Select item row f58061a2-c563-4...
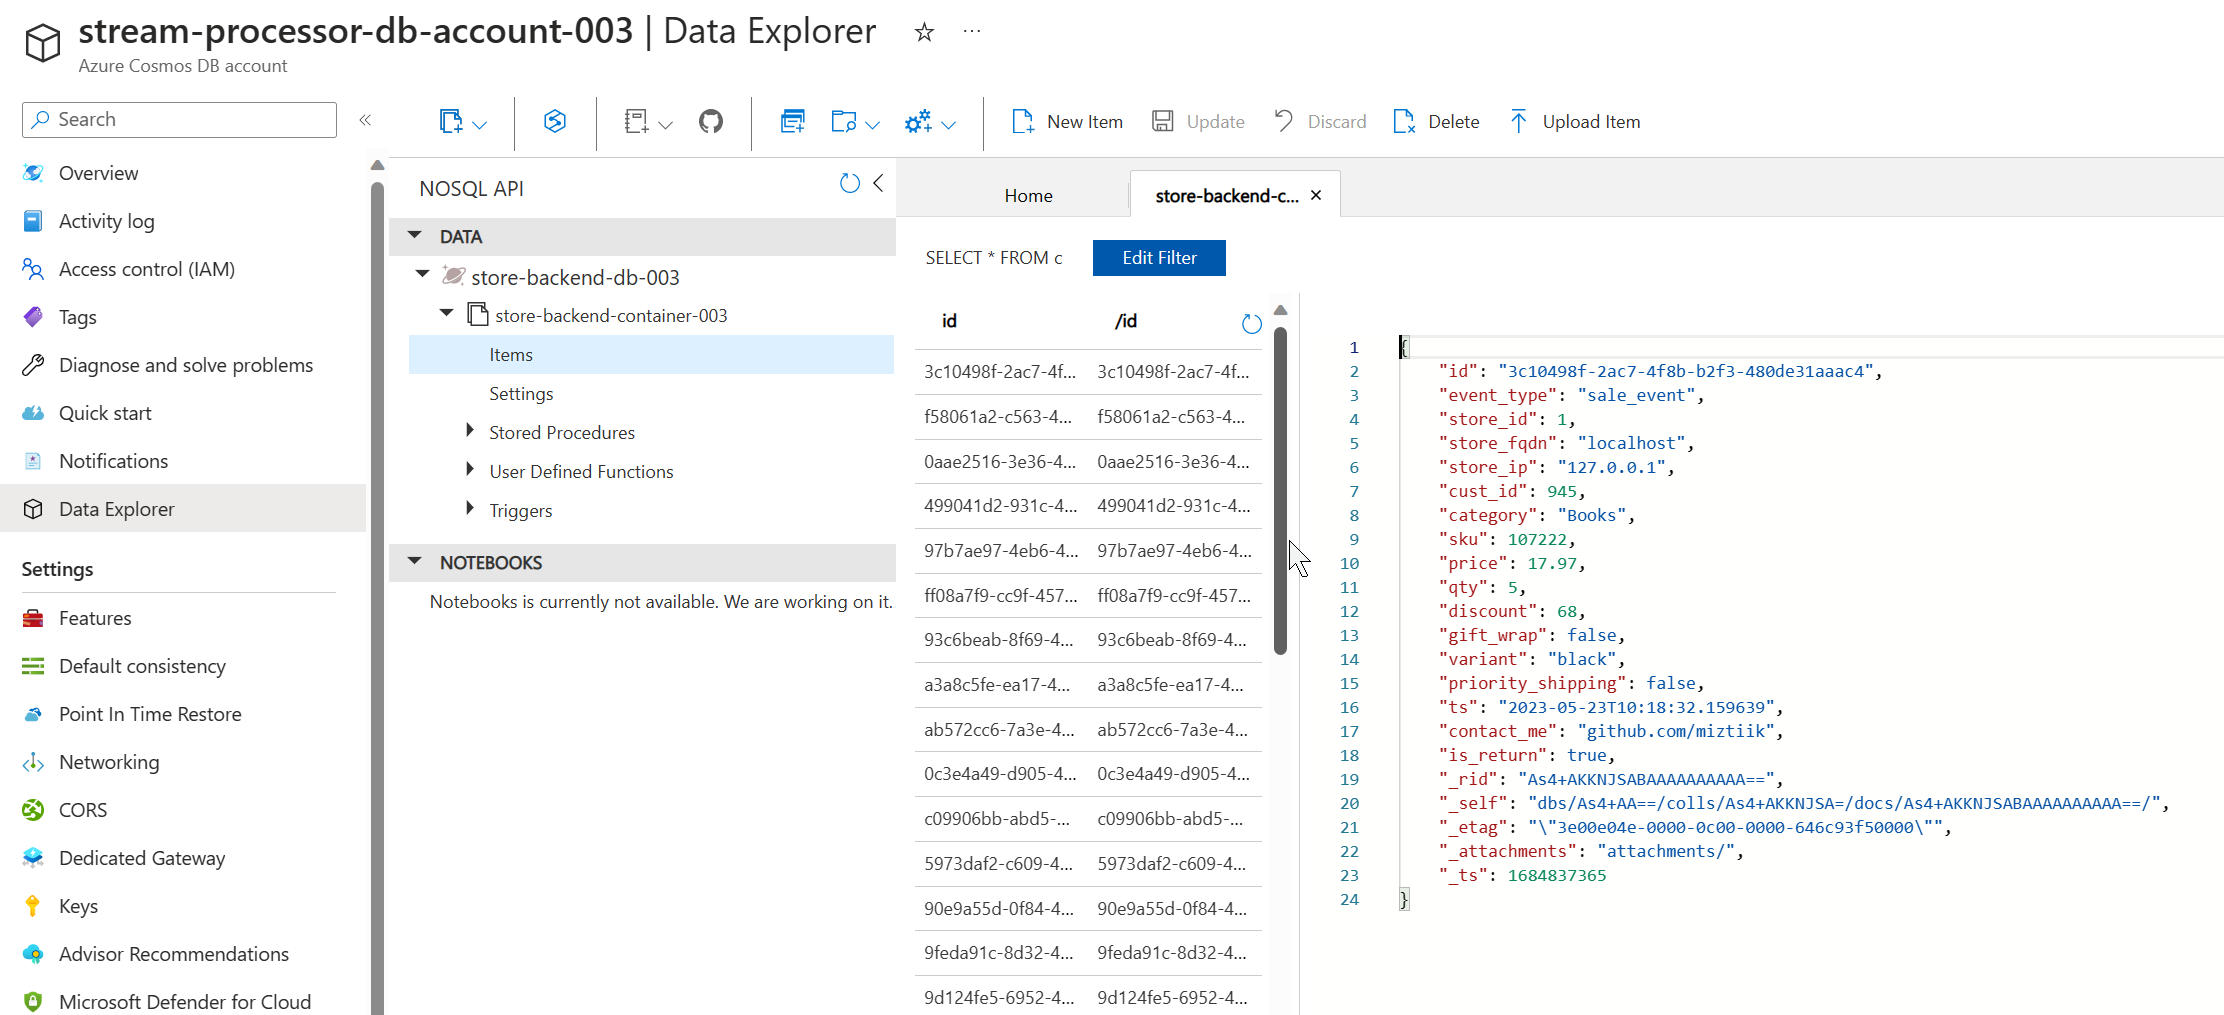 click(x=1088, y=417)
